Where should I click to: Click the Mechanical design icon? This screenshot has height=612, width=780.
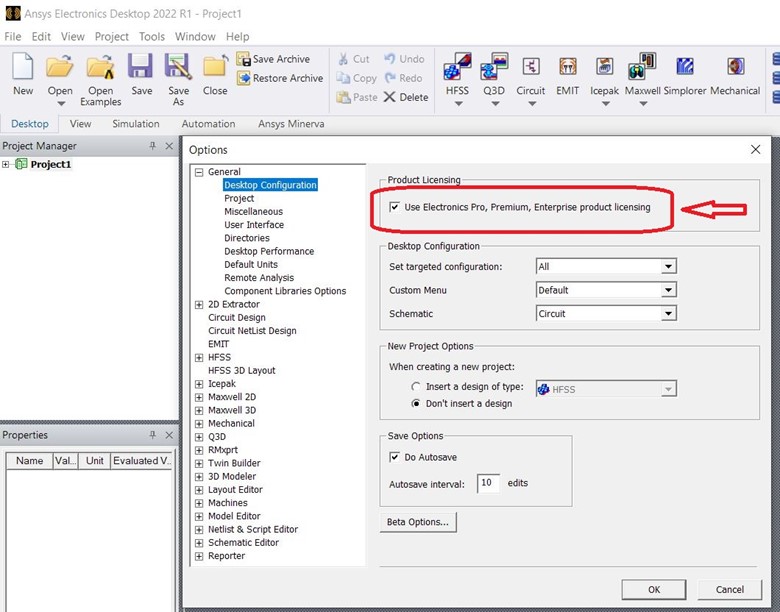(735, 67)
